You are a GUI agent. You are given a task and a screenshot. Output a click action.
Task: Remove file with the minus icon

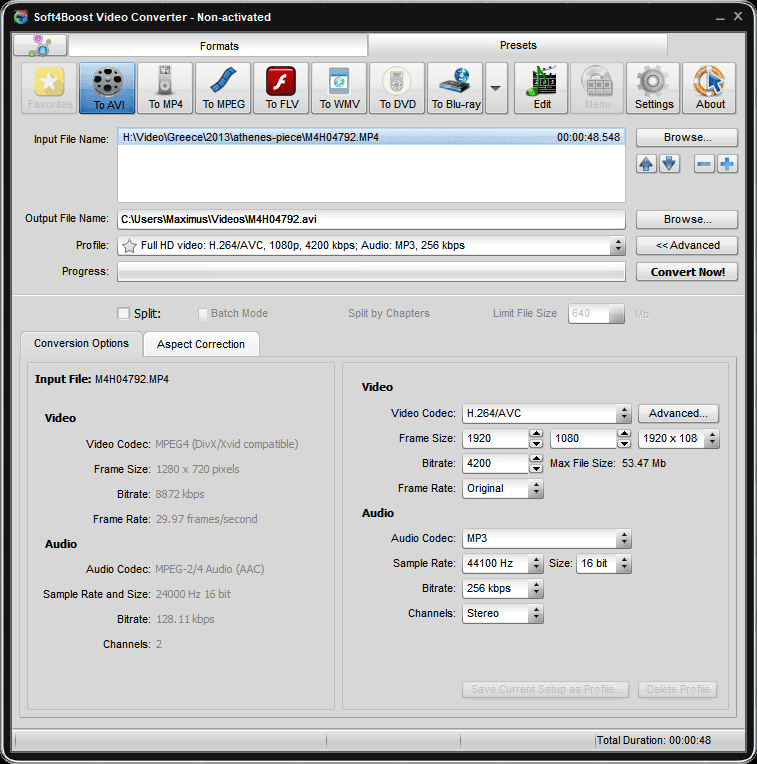(704, 164)
